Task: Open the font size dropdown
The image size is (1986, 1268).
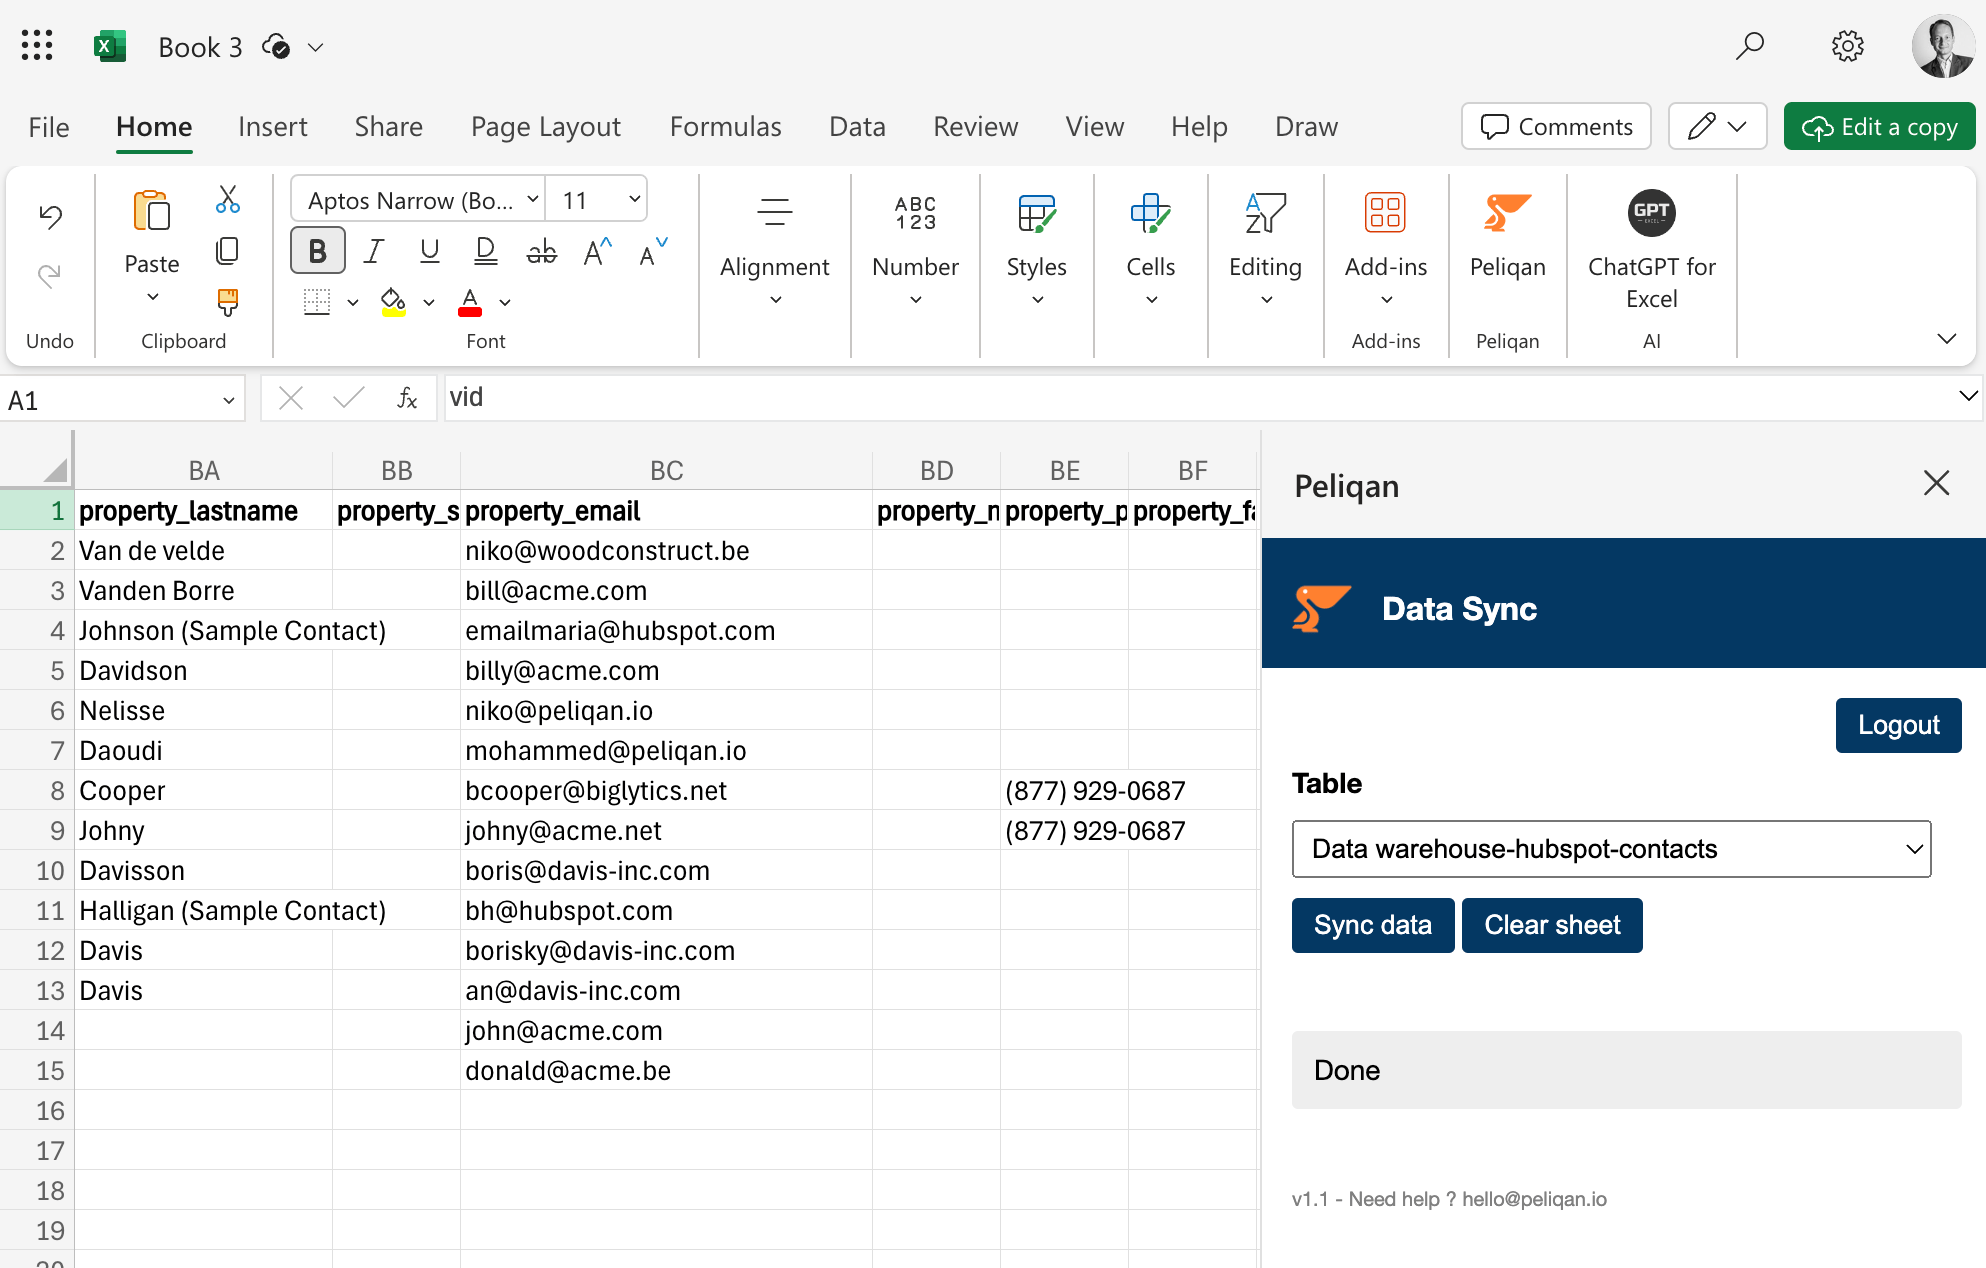Action: pos(634,199)
